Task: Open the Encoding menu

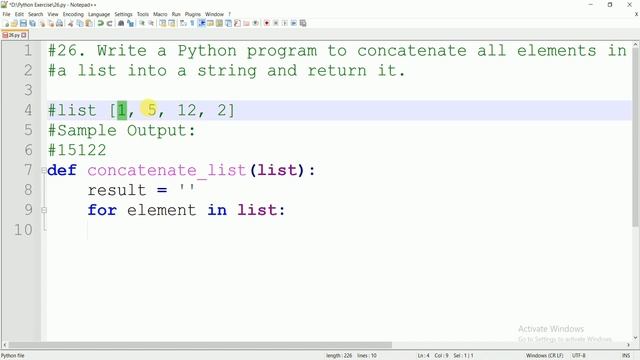Action: [73, 14]
